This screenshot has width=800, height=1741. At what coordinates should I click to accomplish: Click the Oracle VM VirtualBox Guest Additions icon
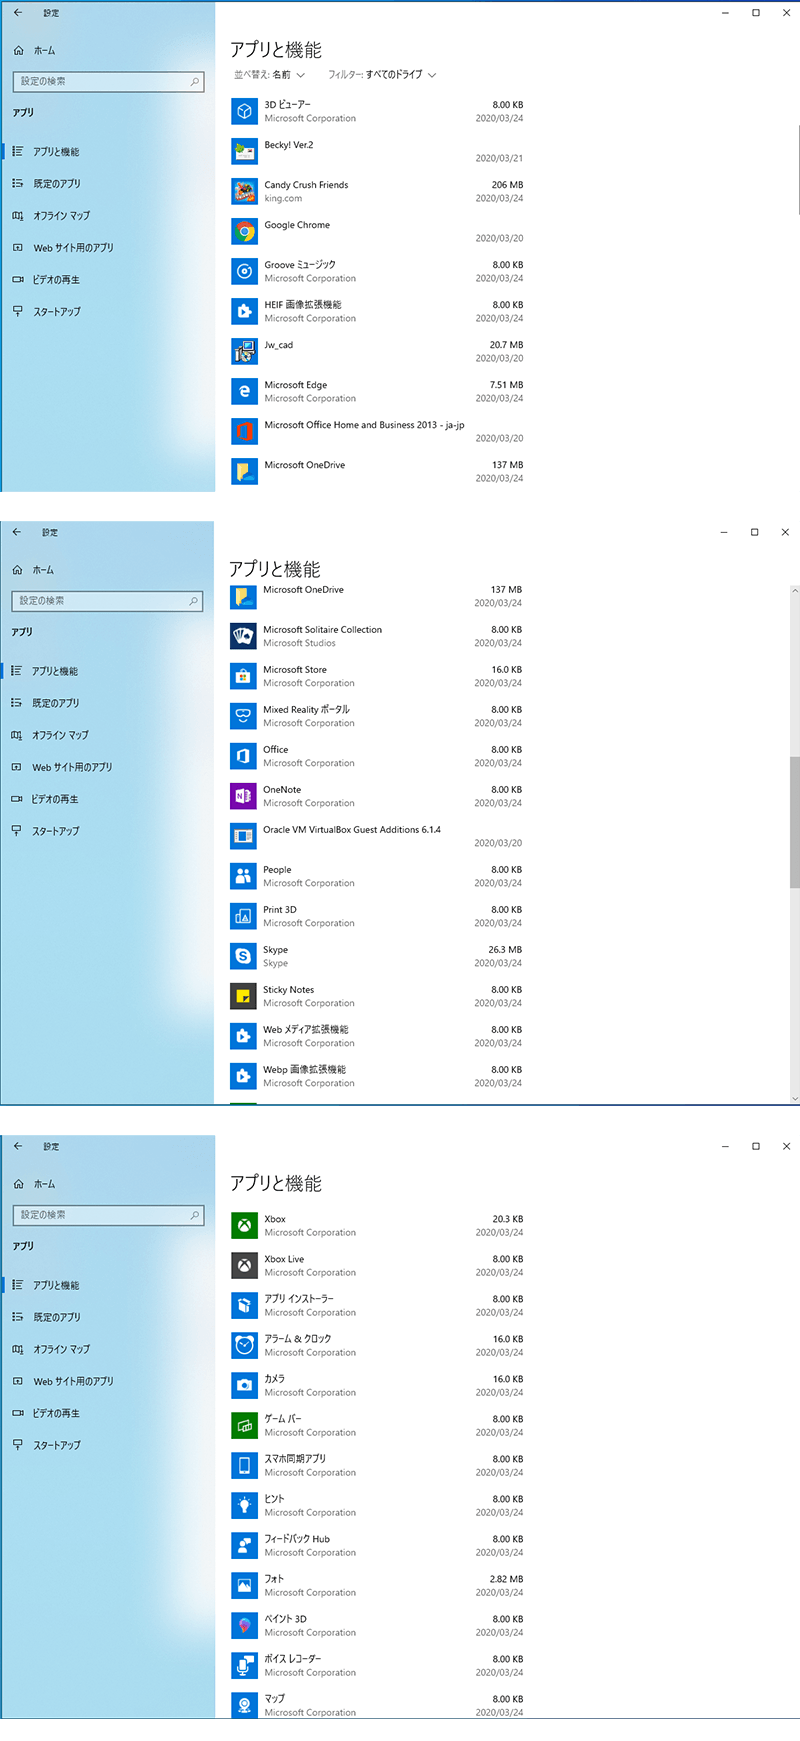(243, 836)
